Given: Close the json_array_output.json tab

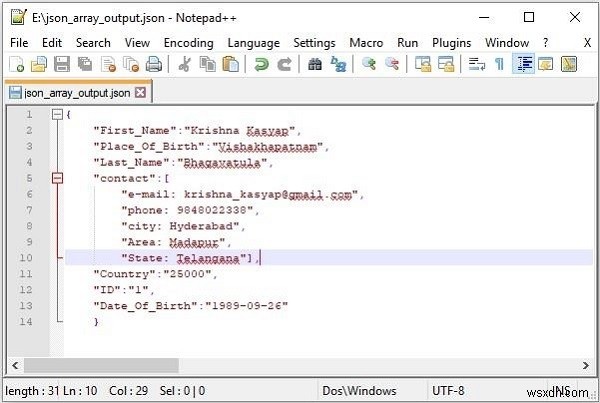Looking at the screenshot, I should pyautogui.click(x=141, y=93).
